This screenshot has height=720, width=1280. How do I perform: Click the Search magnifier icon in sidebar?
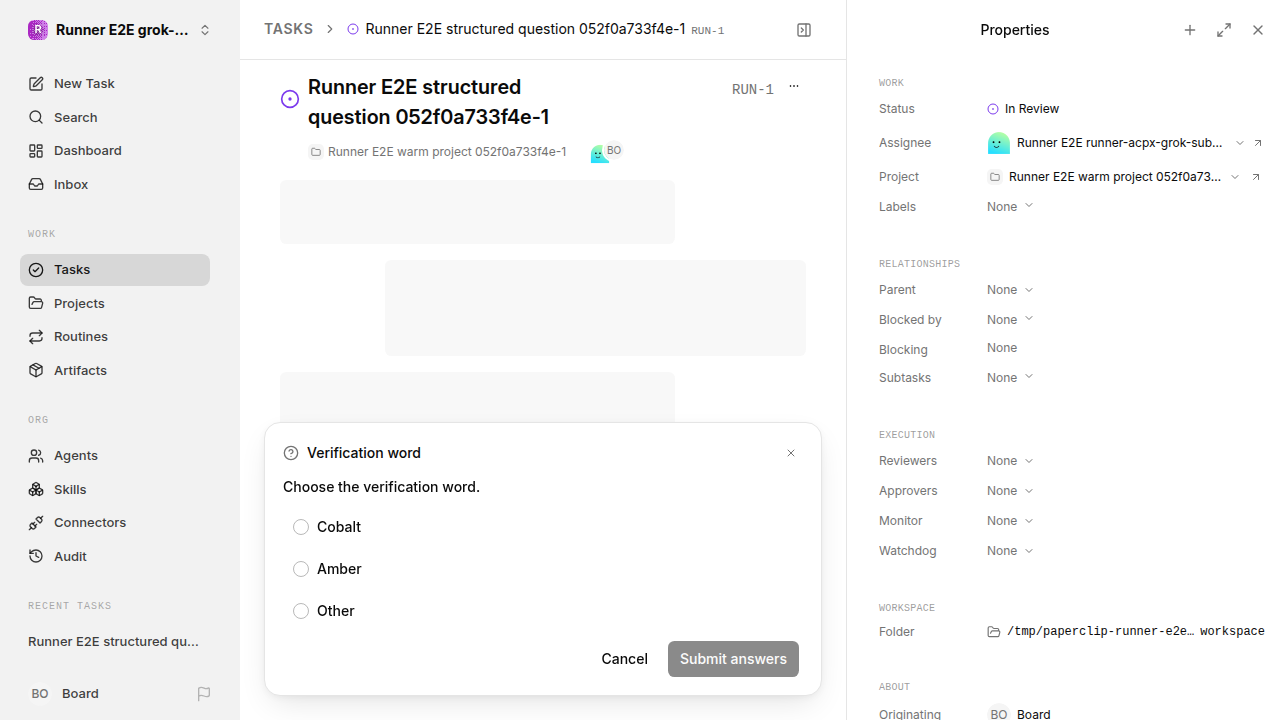(36, 118)
